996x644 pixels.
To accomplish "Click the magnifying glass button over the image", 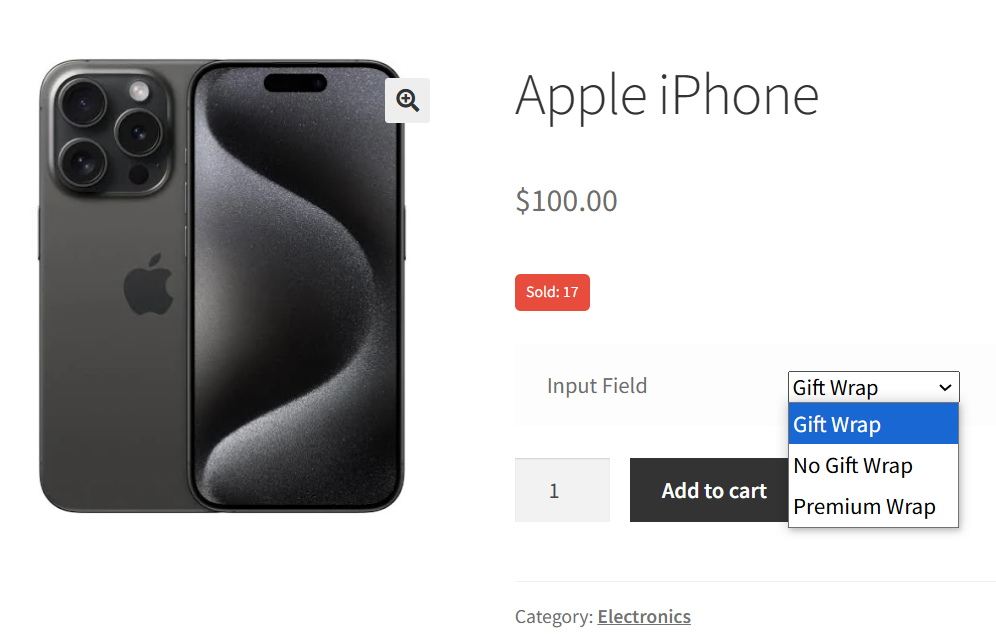I will pyautogui.click(x=407, y=100).
